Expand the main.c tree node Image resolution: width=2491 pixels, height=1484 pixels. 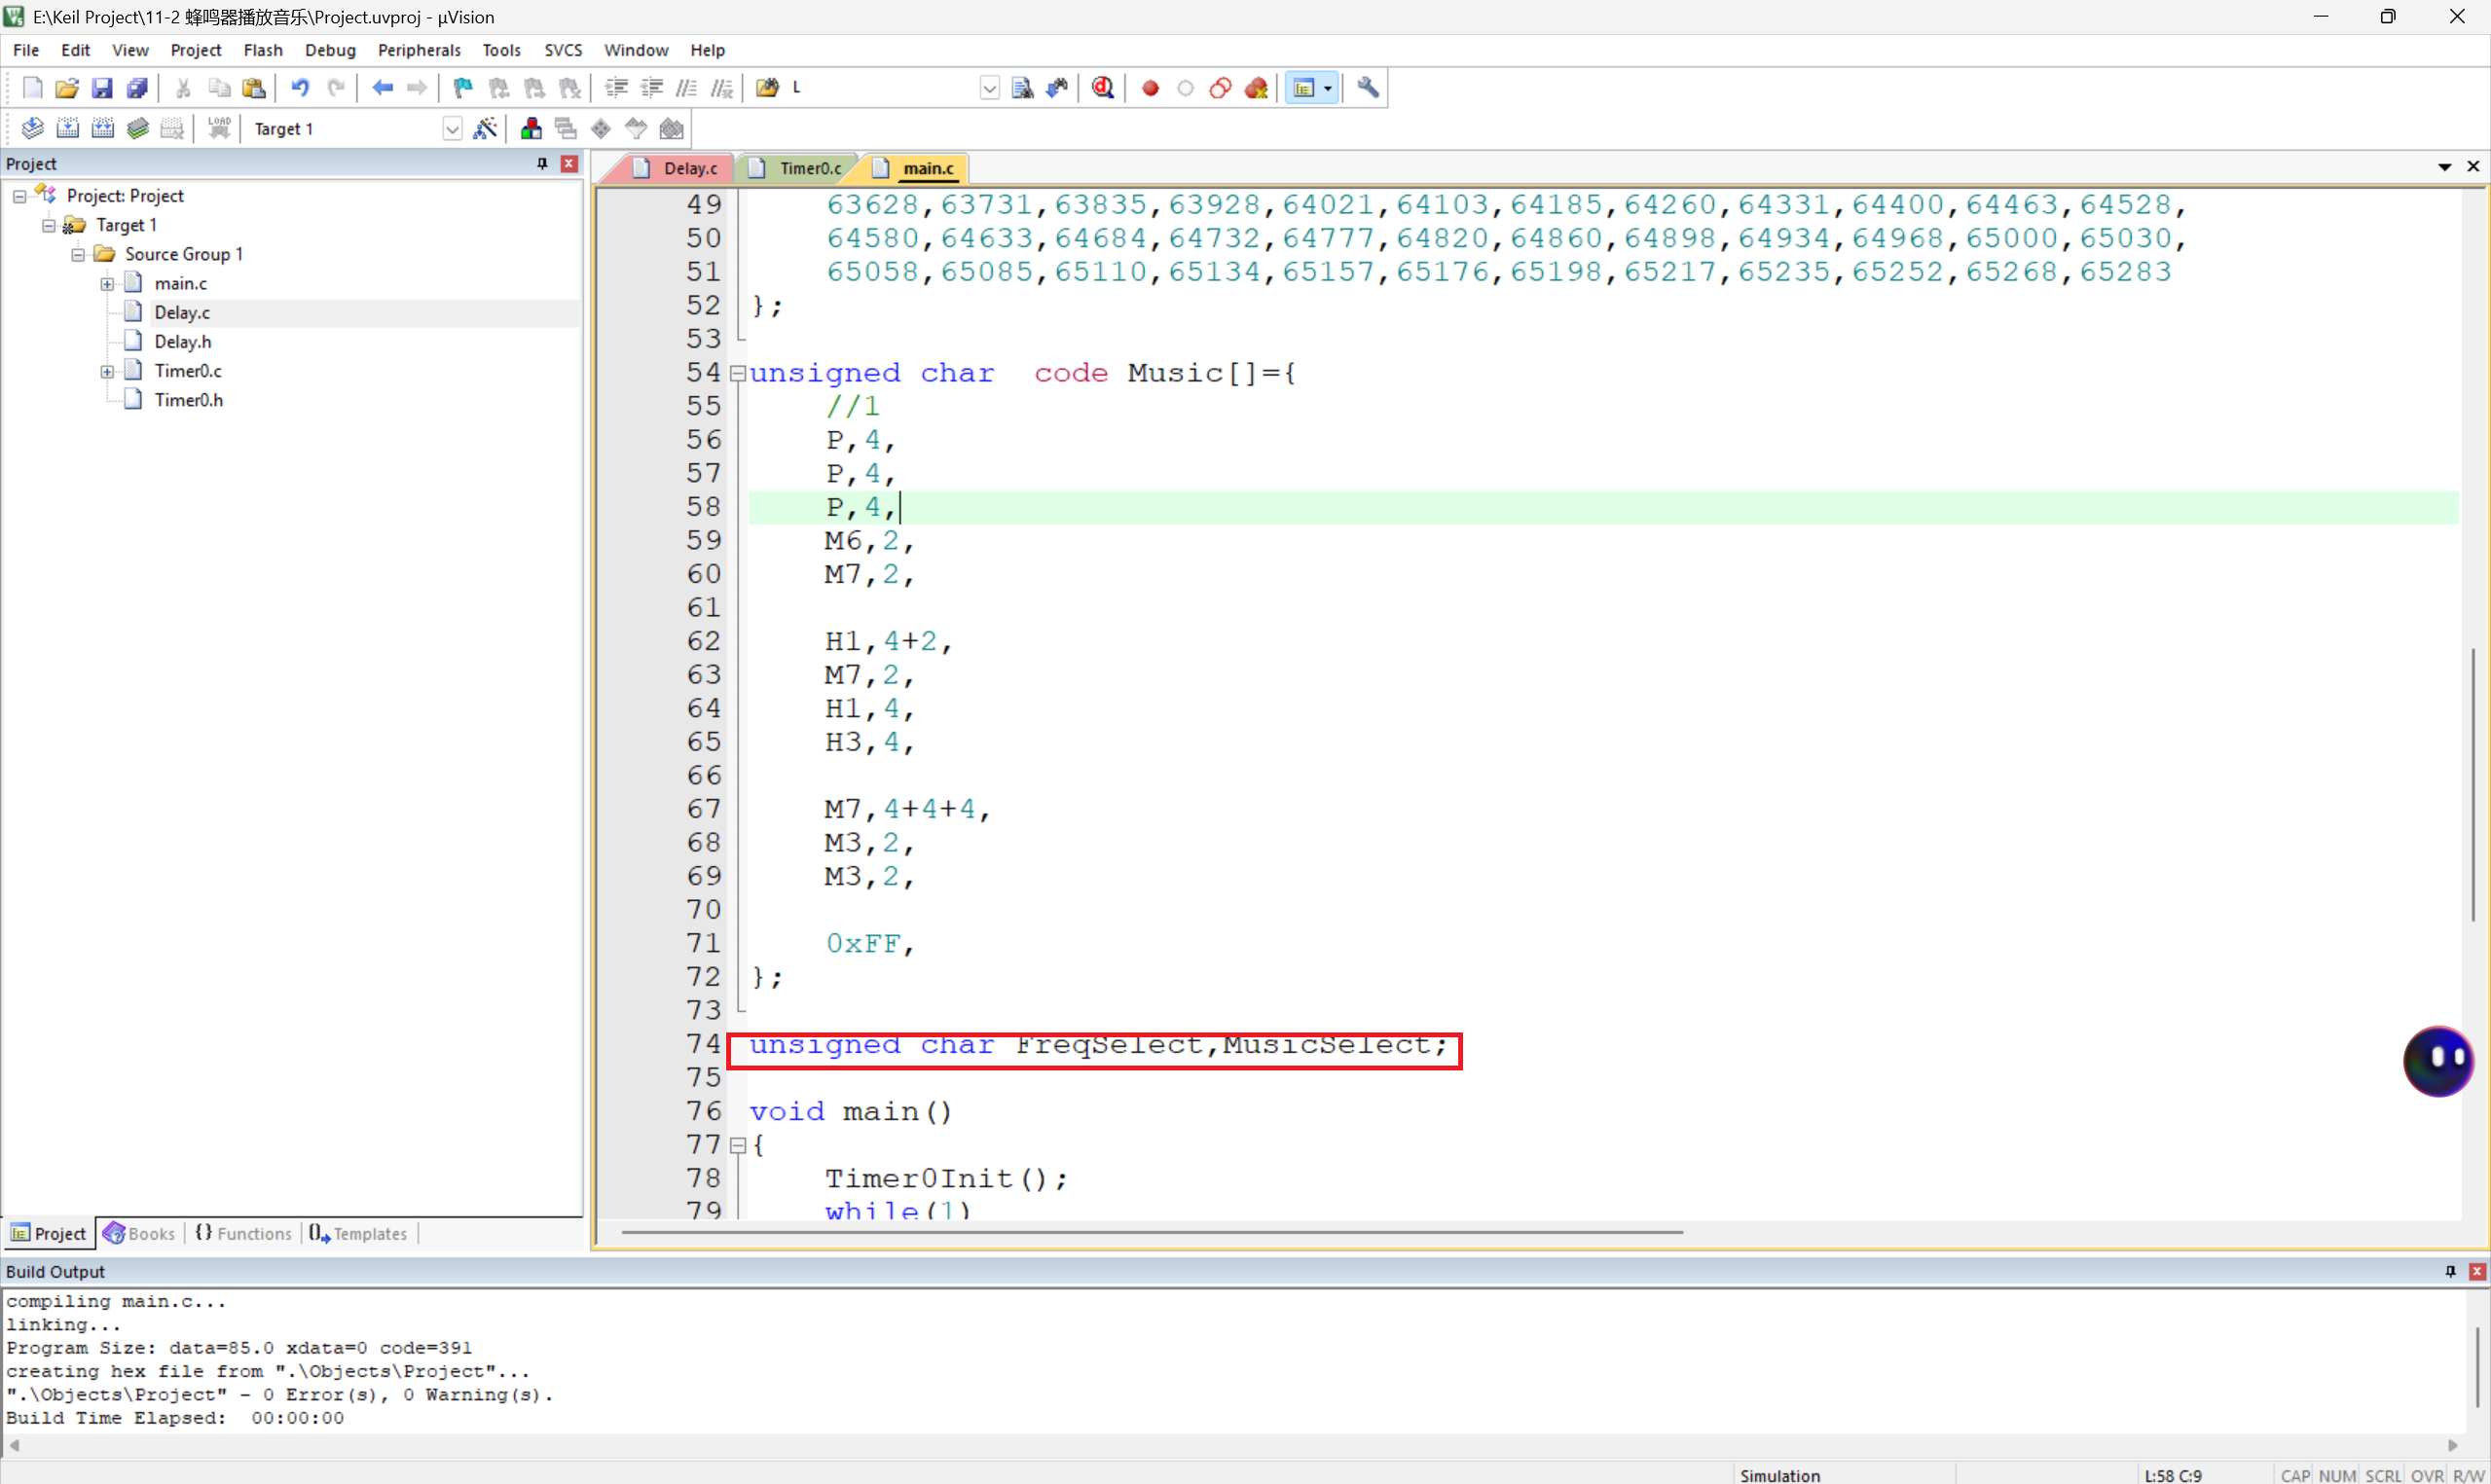(107, 284)
